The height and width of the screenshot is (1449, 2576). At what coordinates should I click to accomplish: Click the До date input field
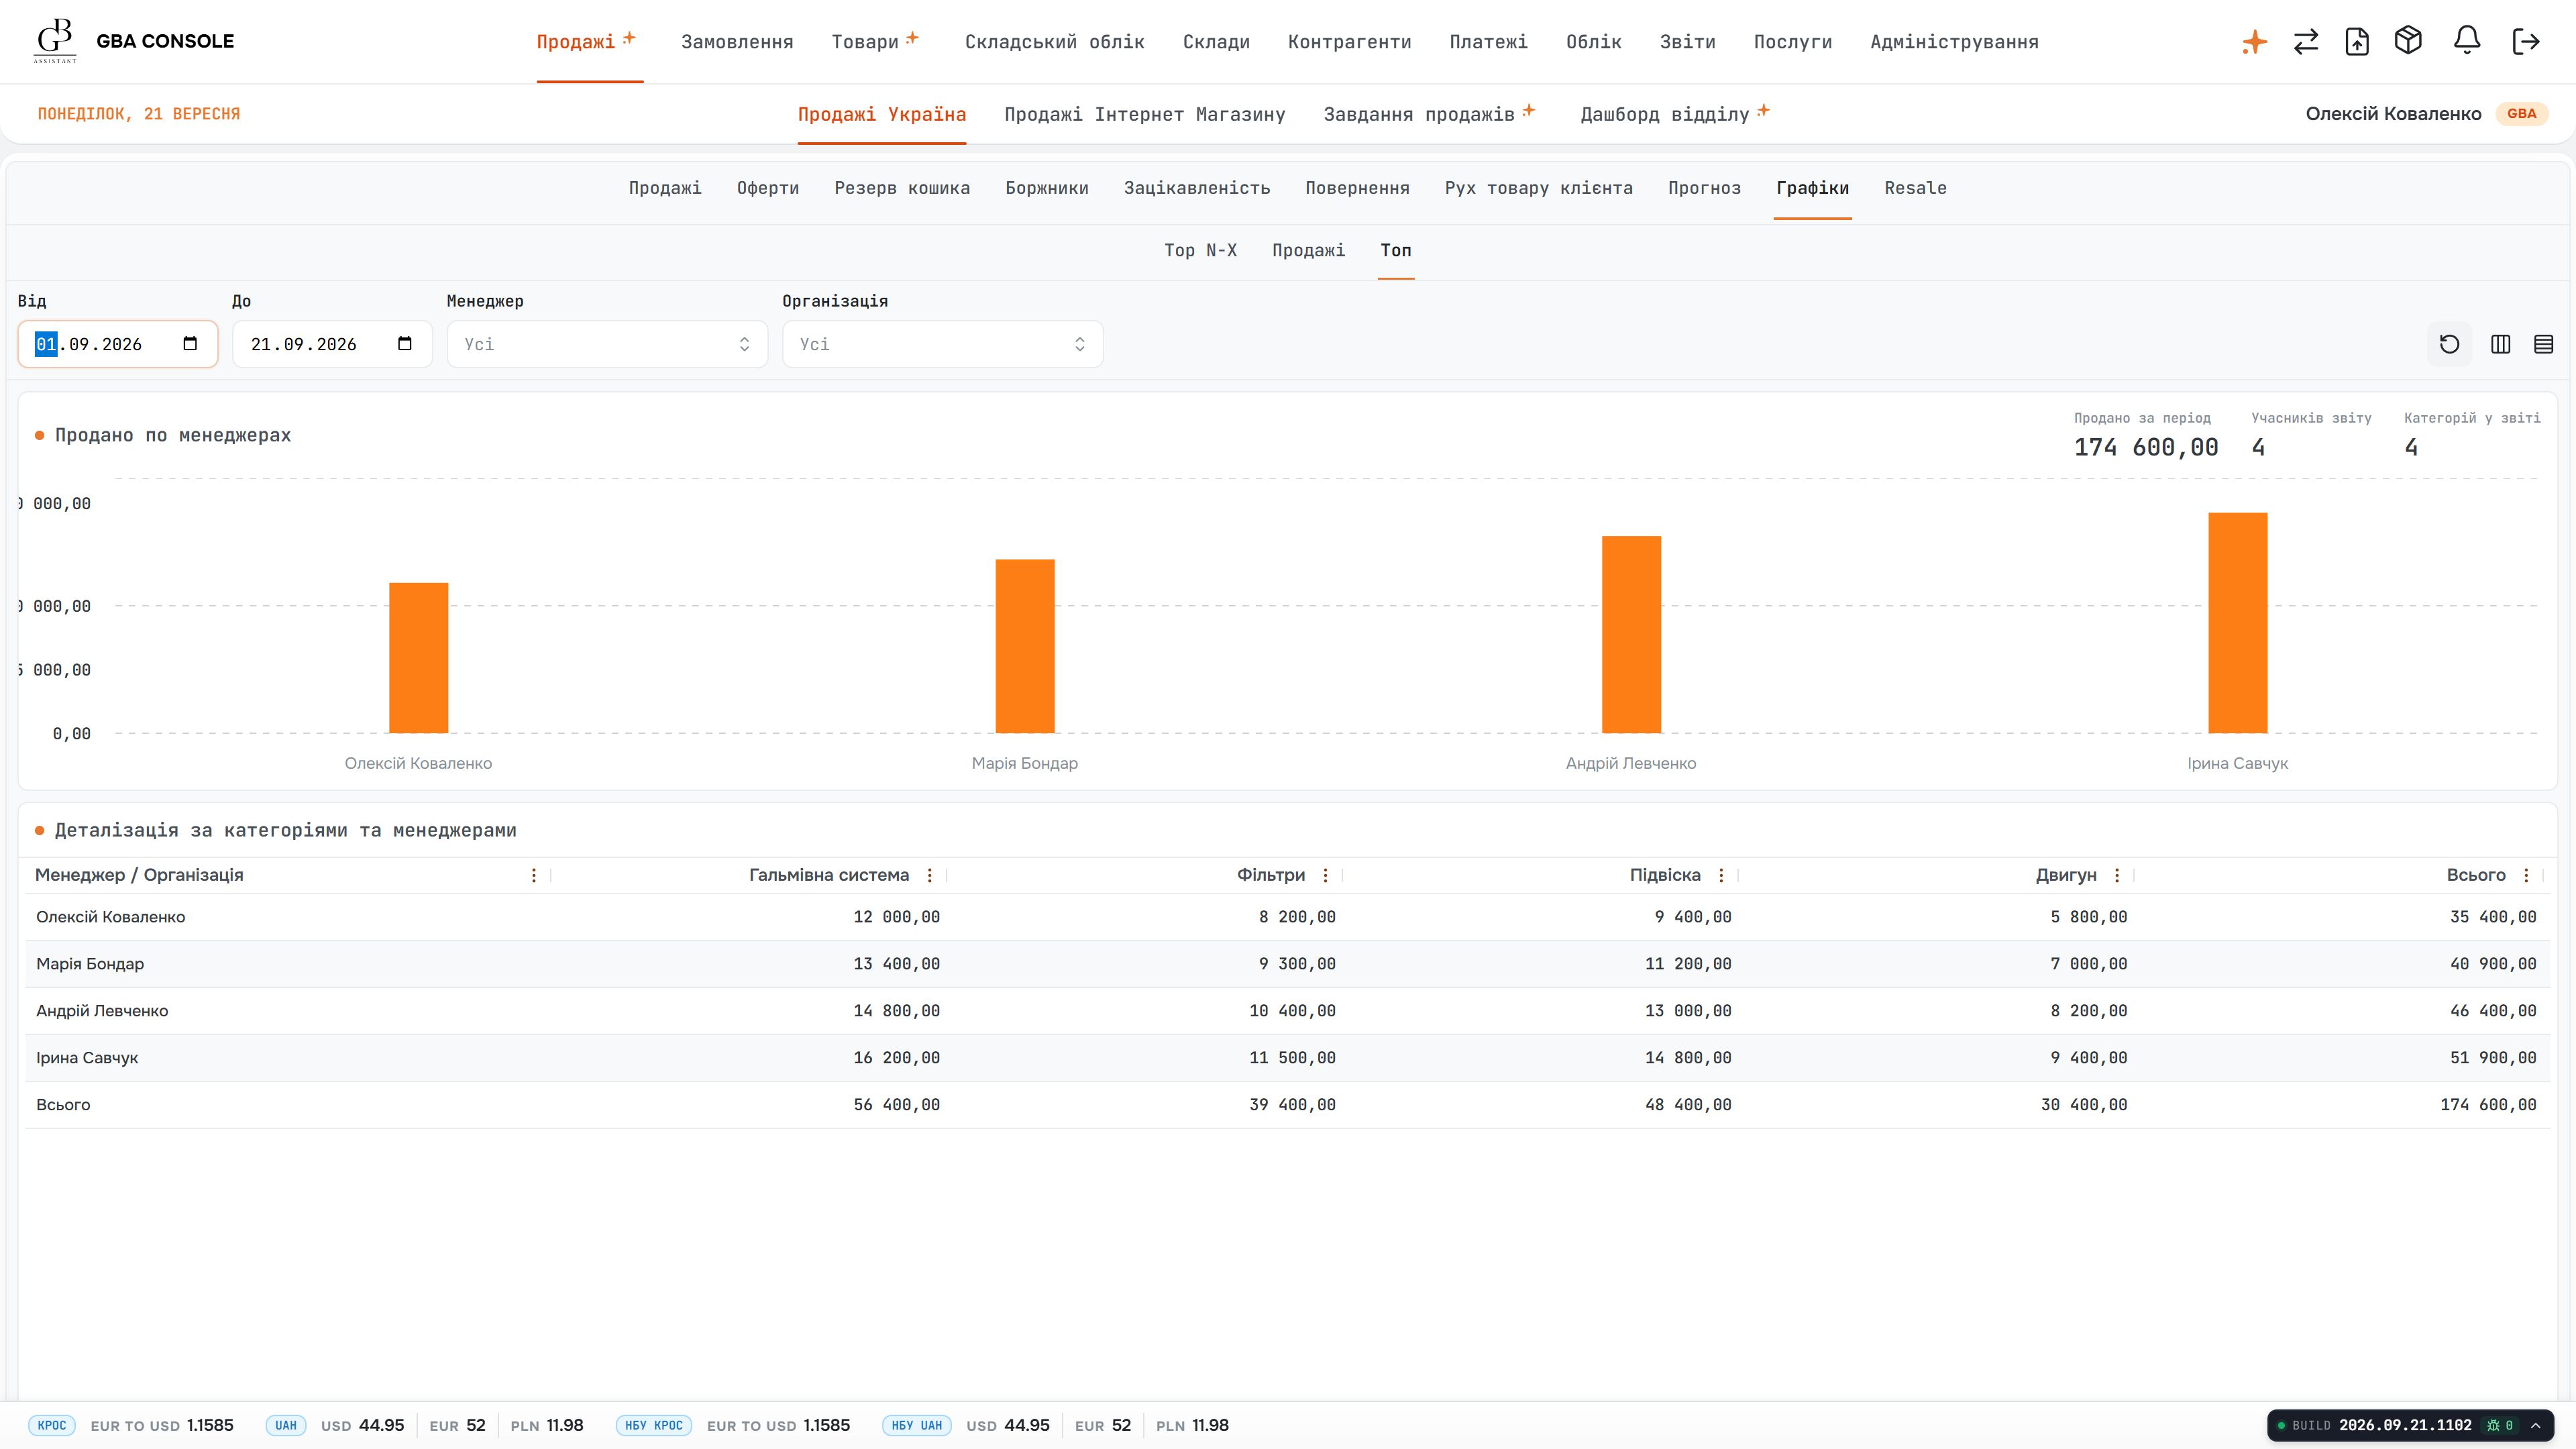(x=333, y=344)
